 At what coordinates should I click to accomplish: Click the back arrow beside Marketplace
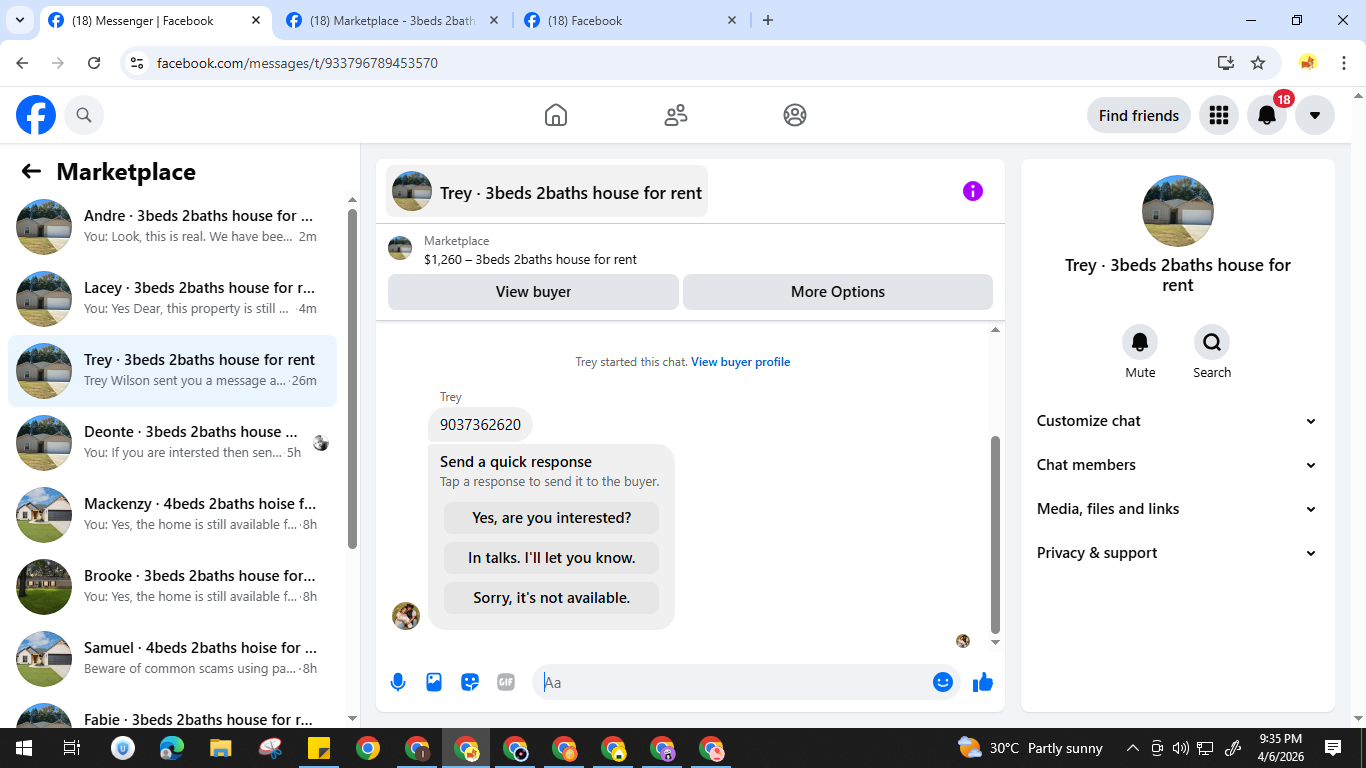pyautogui.click(x=31, y=171)
